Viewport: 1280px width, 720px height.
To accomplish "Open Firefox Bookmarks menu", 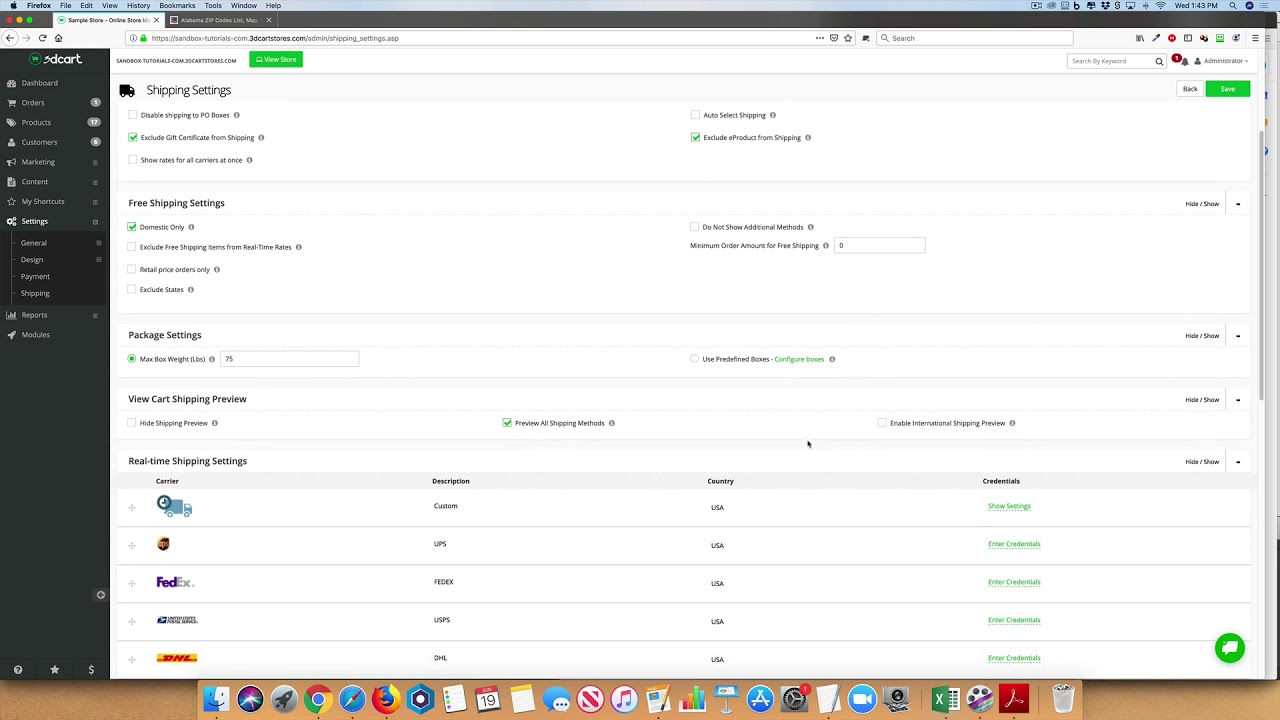I will tap(177, 6).
